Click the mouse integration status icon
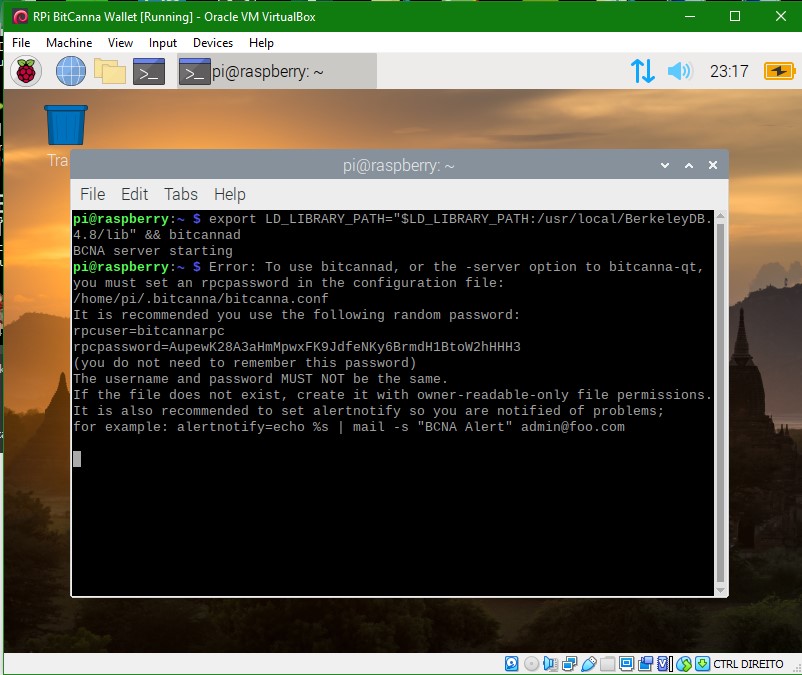The image size is (802, 675). [684, 664]
